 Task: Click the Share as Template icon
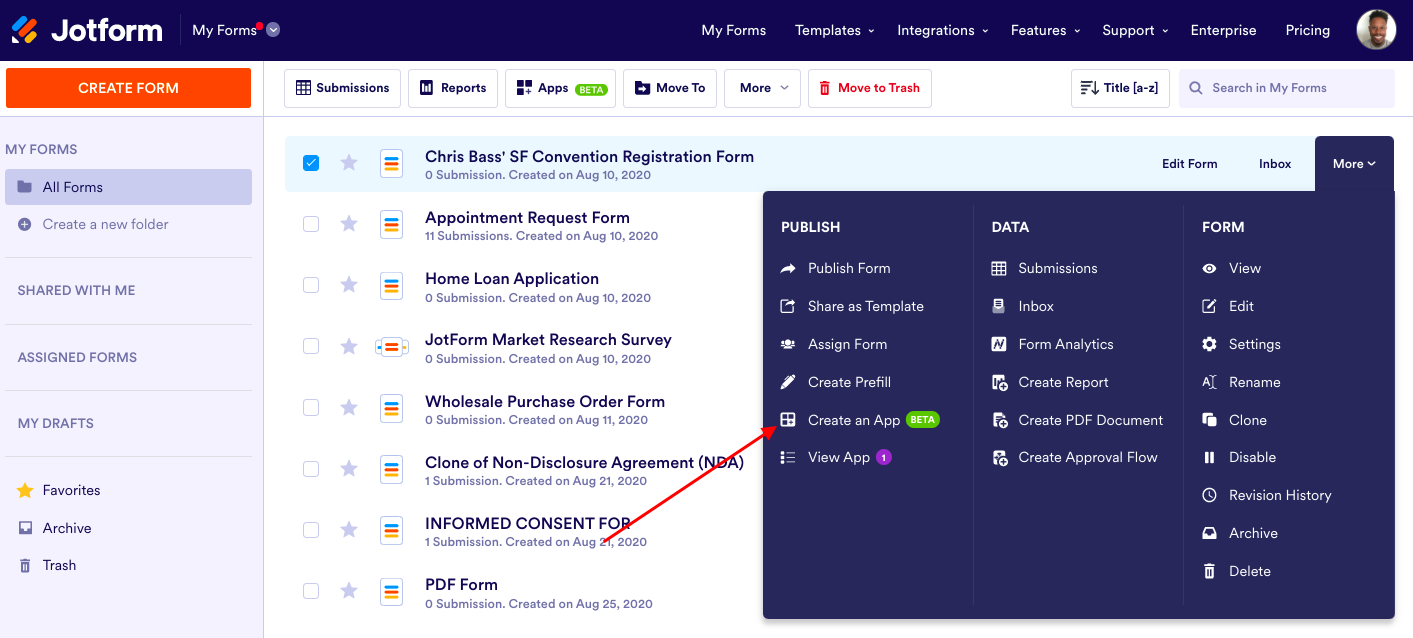(788, 306)
